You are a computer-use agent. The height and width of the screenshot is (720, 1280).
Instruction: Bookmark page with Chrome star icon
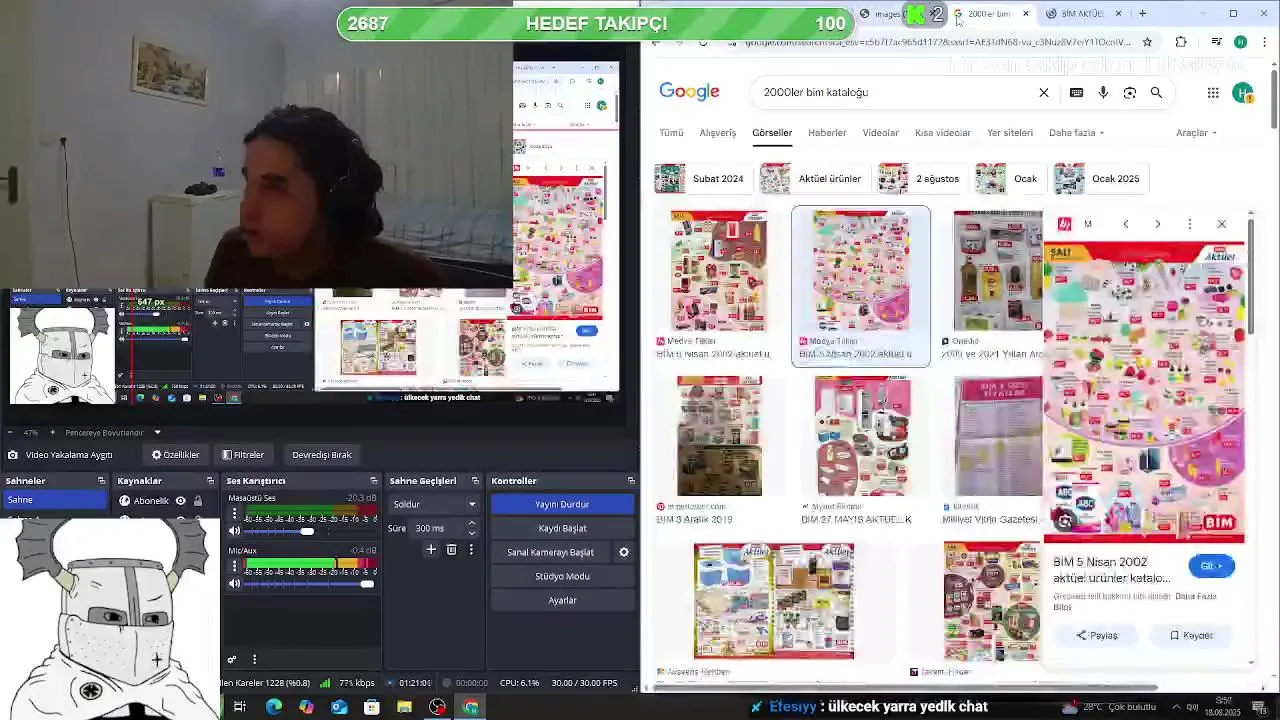(x=1147, y=42)
